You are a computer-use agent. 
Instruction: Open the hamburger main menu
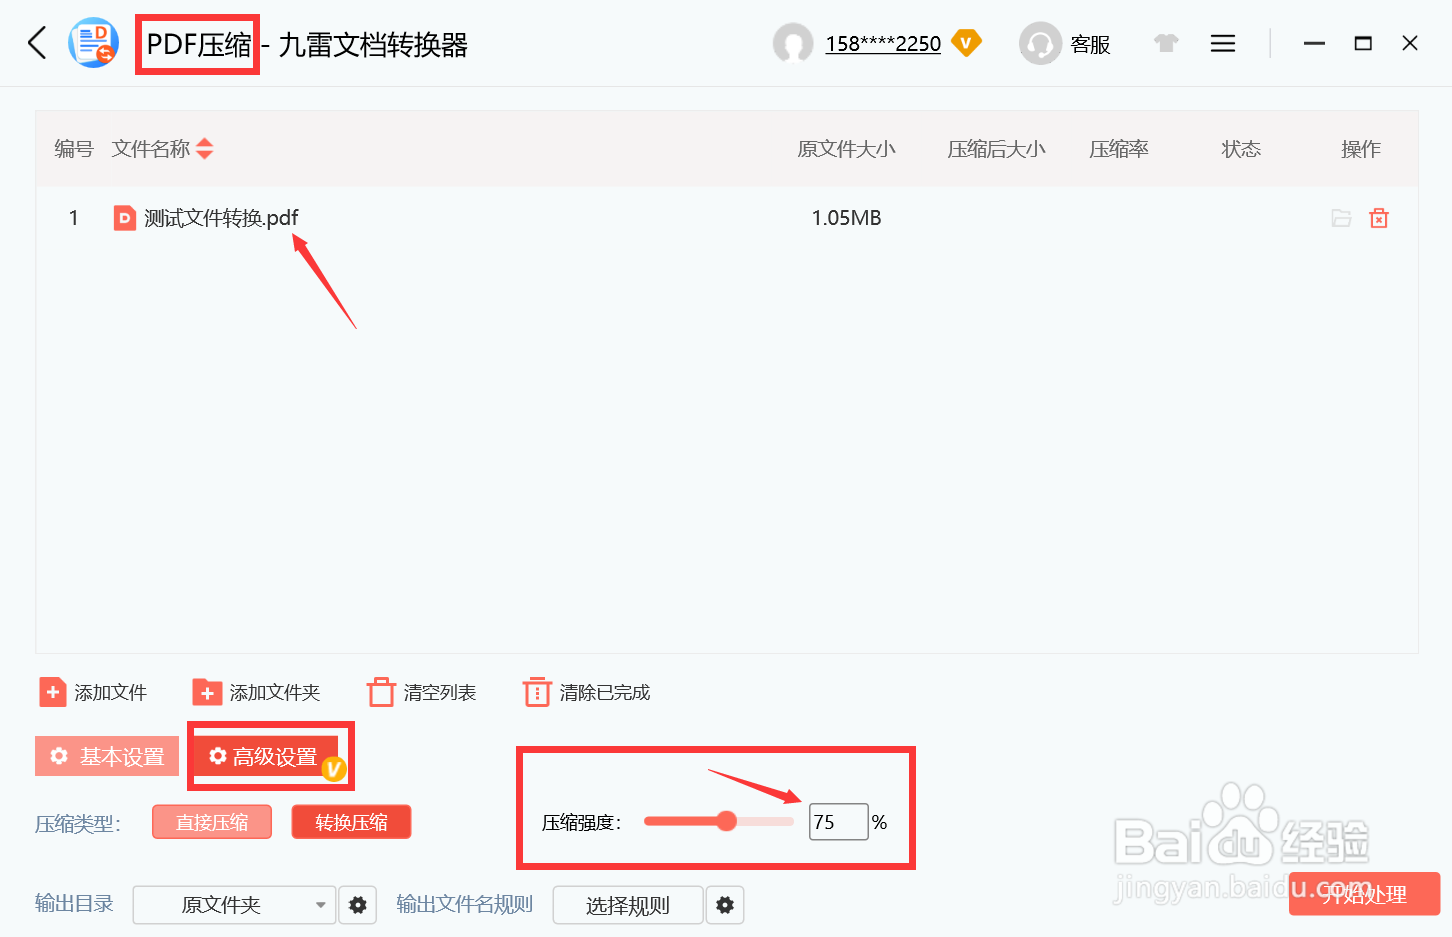(x=1223, y=43)
